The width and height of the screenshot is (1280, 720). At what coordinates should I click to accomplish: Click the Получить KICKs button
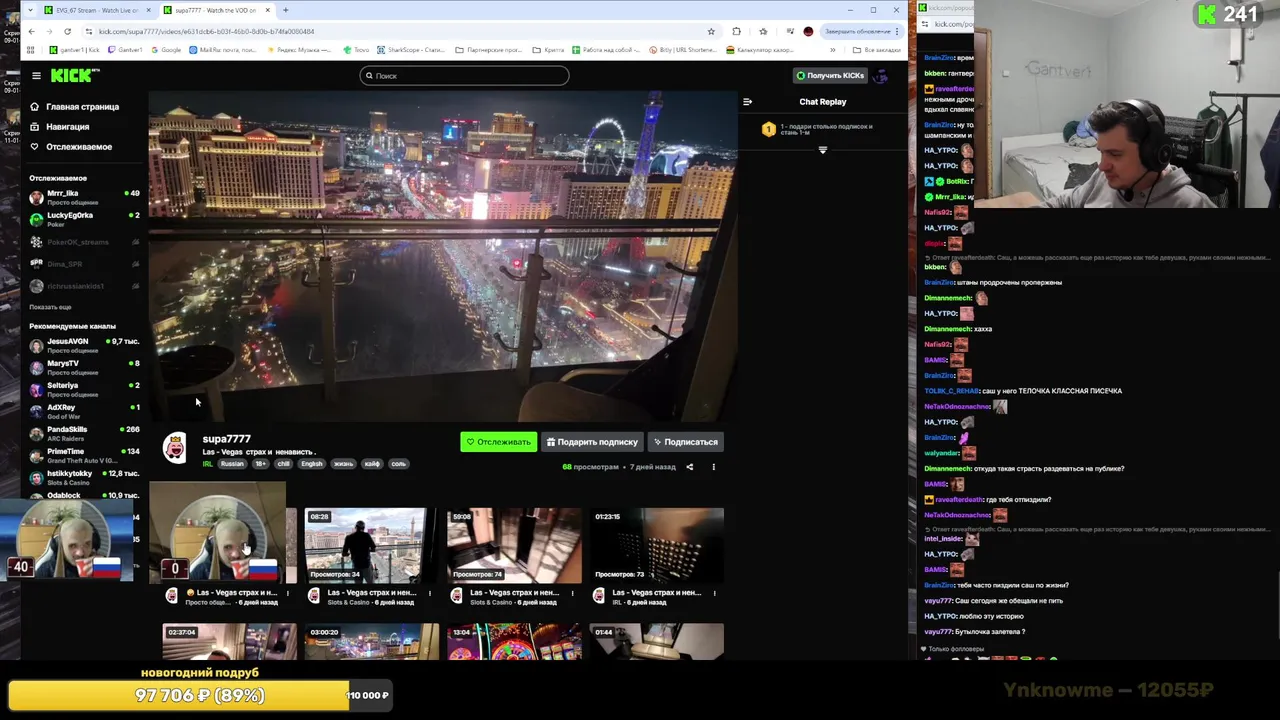click(829, 76)
